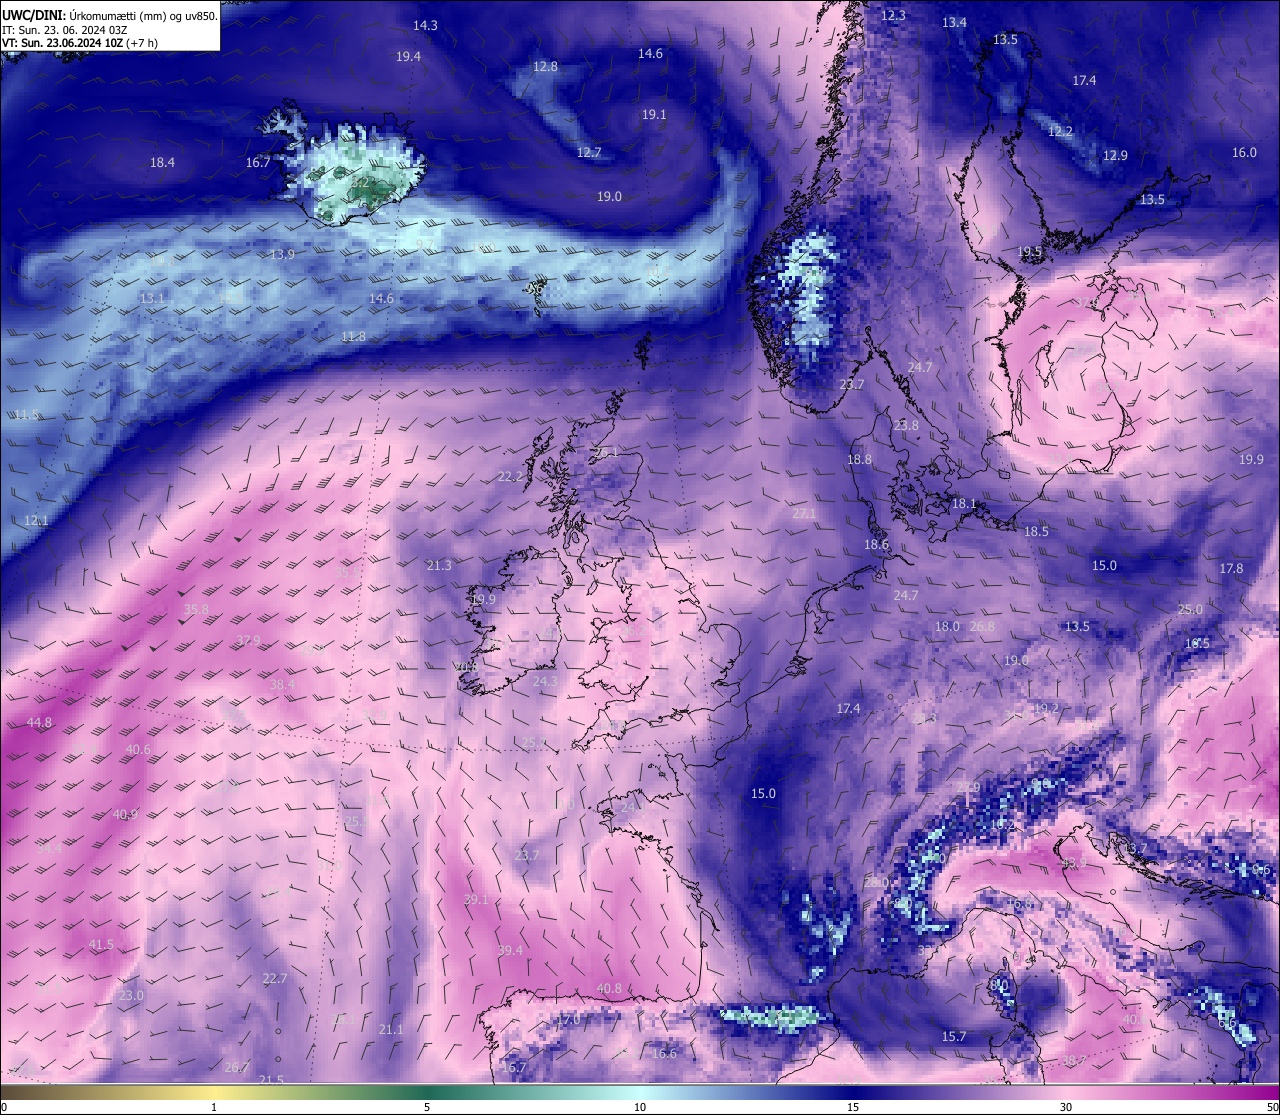Viewport: 1280px width, 1115px height.
Task: Click the value 19.5 on the map
Action: (1030, 252)
